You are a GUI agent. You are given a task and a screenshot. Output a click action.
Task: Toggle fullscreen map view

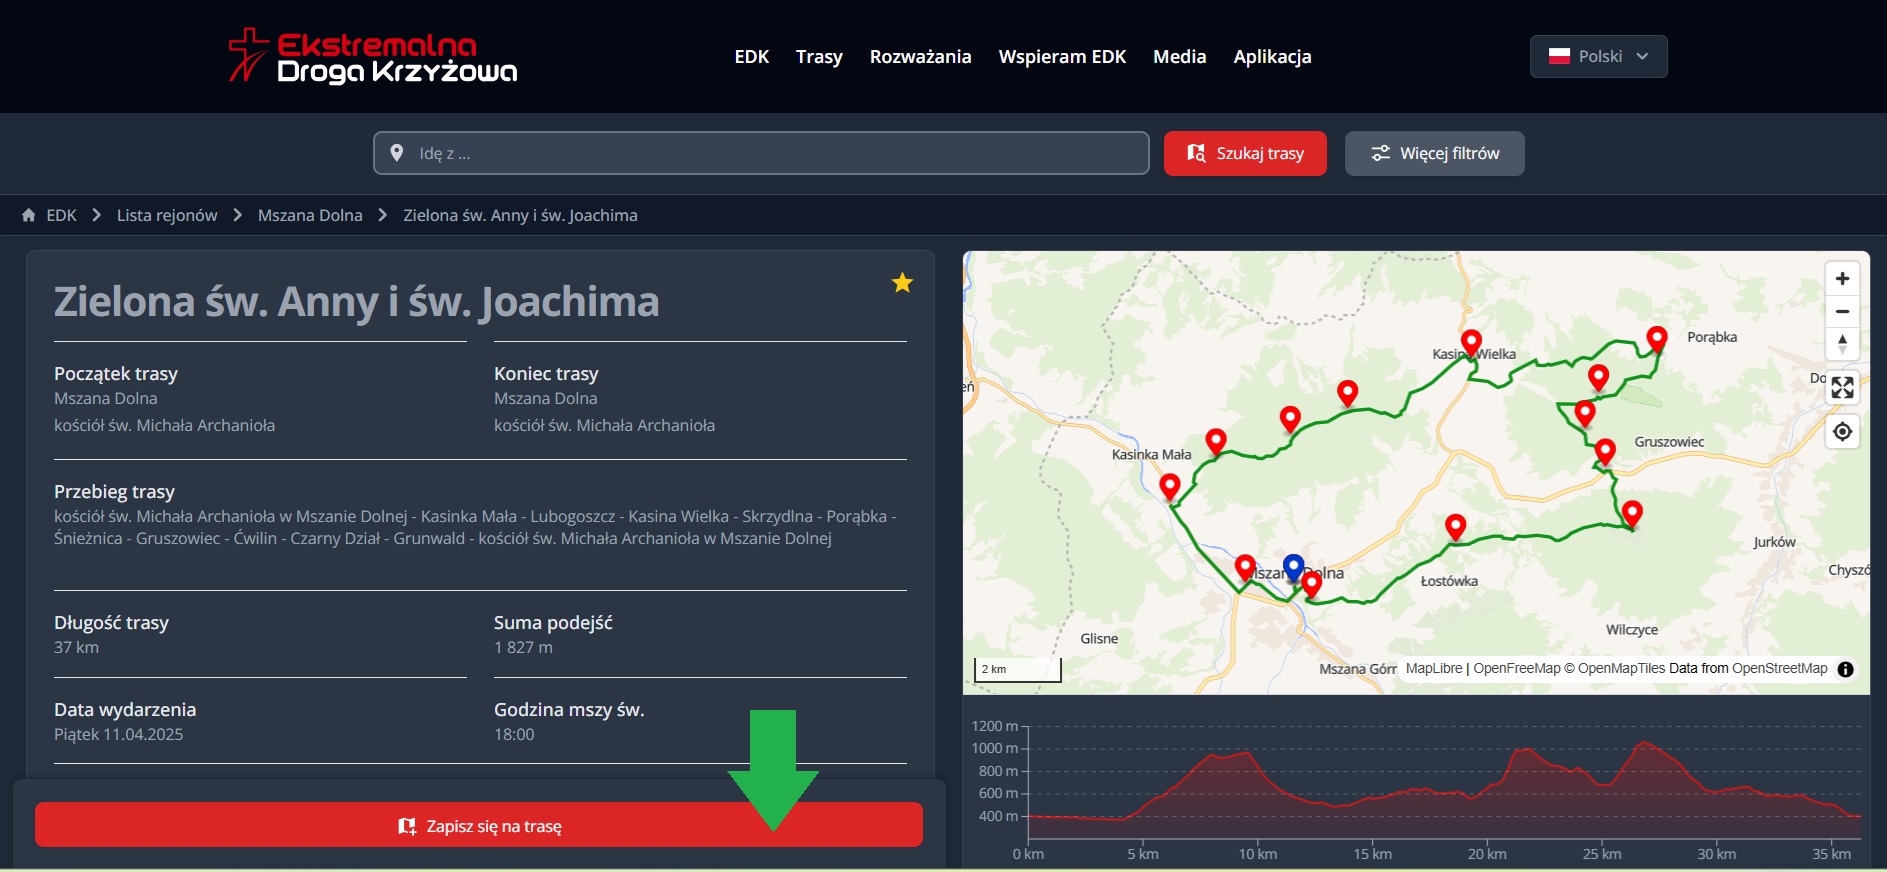pyautogui.click(x=1842, y=388)
